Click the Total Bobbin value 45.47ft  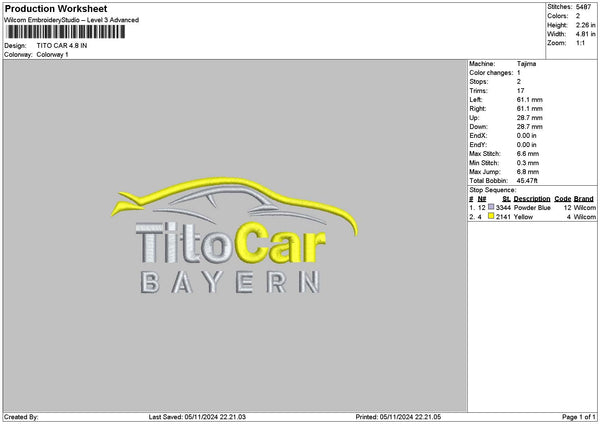tap(527, 181)
